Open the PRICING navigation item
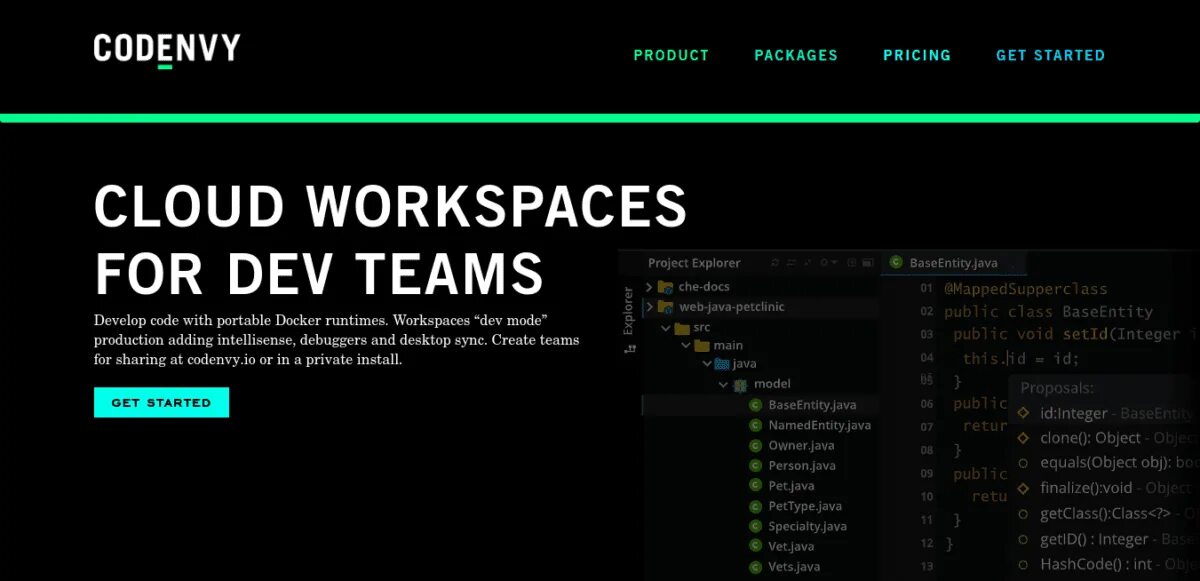Image resolution: width=1200 pixels, height=581 pixels. click(917, 56)
